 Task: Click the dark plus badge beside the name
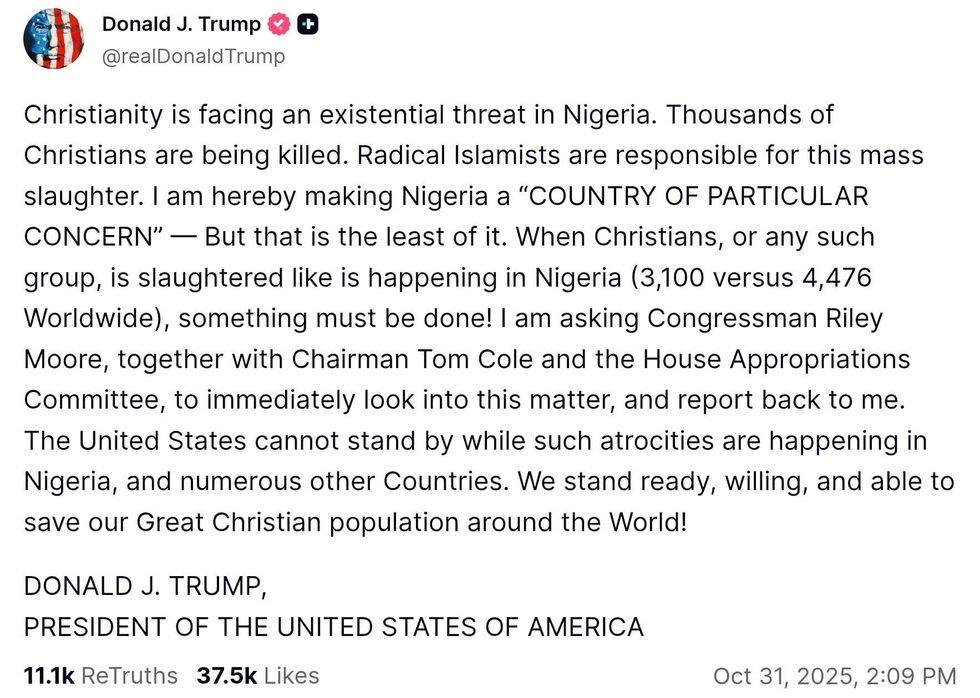pyautogui.click(x=309, y=25)
